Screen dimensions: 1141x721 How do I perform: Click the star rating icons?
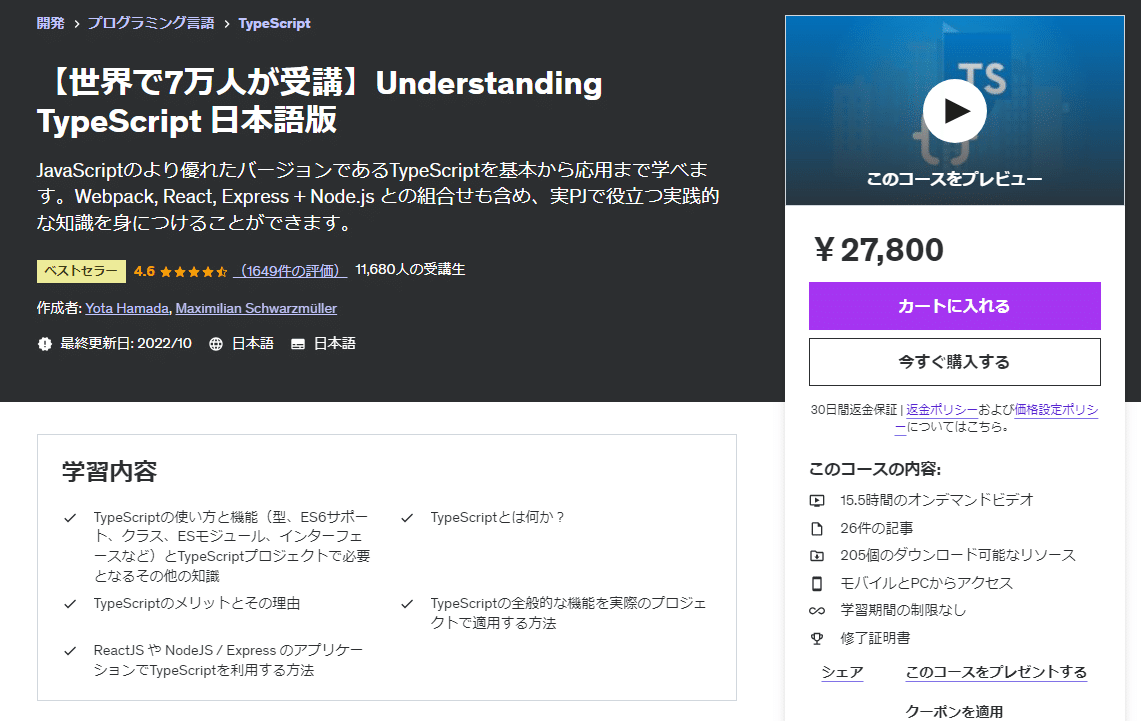coord(193,271)
